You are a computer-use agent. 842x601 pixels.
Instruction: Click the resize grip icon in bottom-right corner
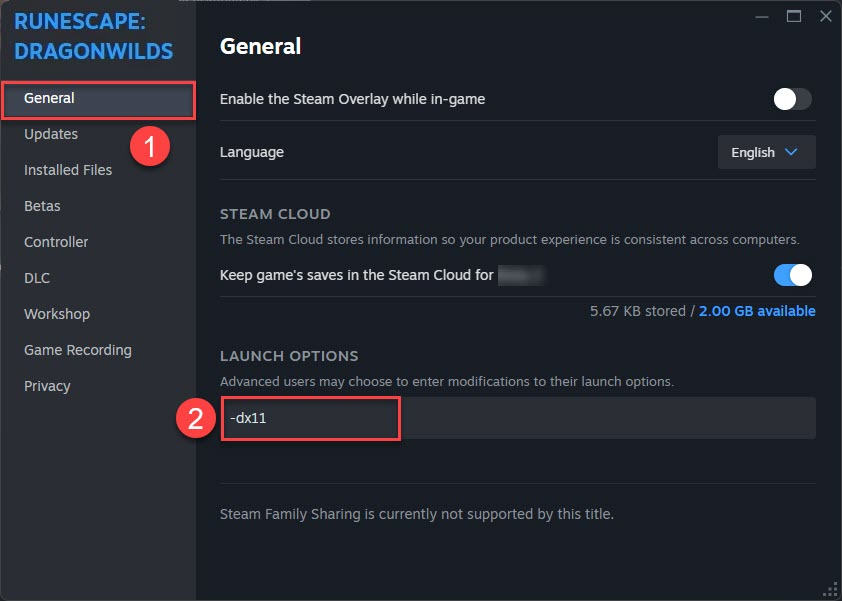click(x=832, y=590)
